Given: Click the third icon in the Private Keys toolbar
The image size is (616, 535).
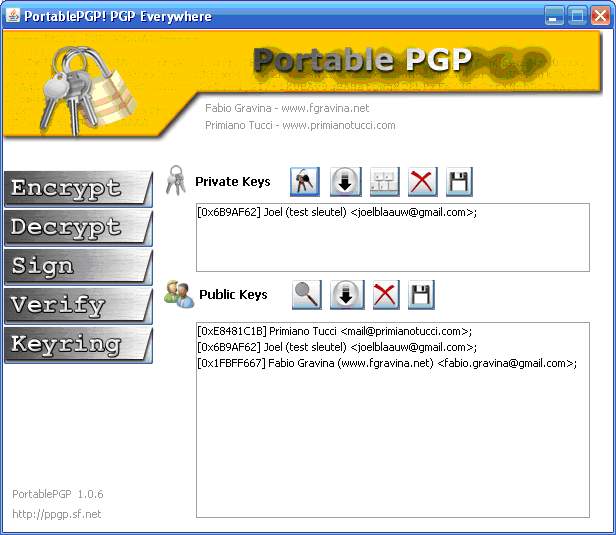Looking at the screenshot, I should point(385,182).
